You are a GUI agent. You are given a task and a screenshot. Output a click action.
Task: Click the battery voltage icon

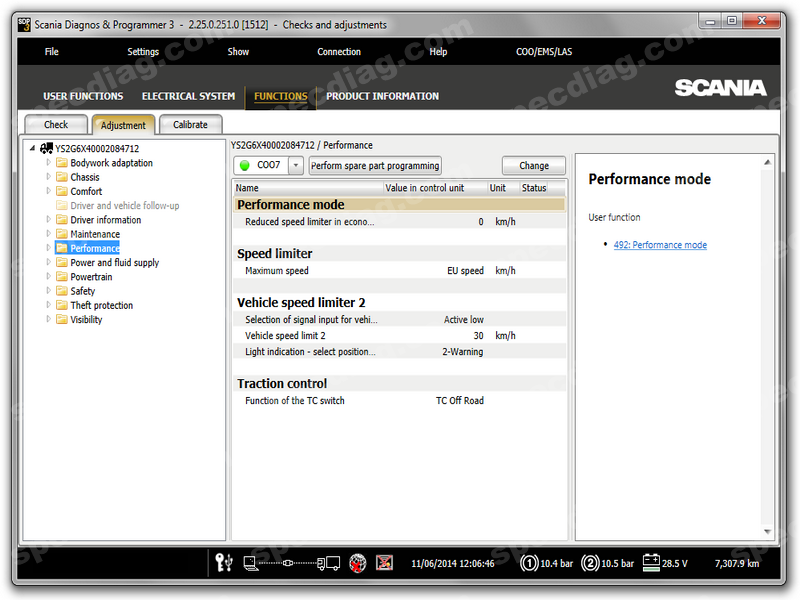[x=651, y=563]
